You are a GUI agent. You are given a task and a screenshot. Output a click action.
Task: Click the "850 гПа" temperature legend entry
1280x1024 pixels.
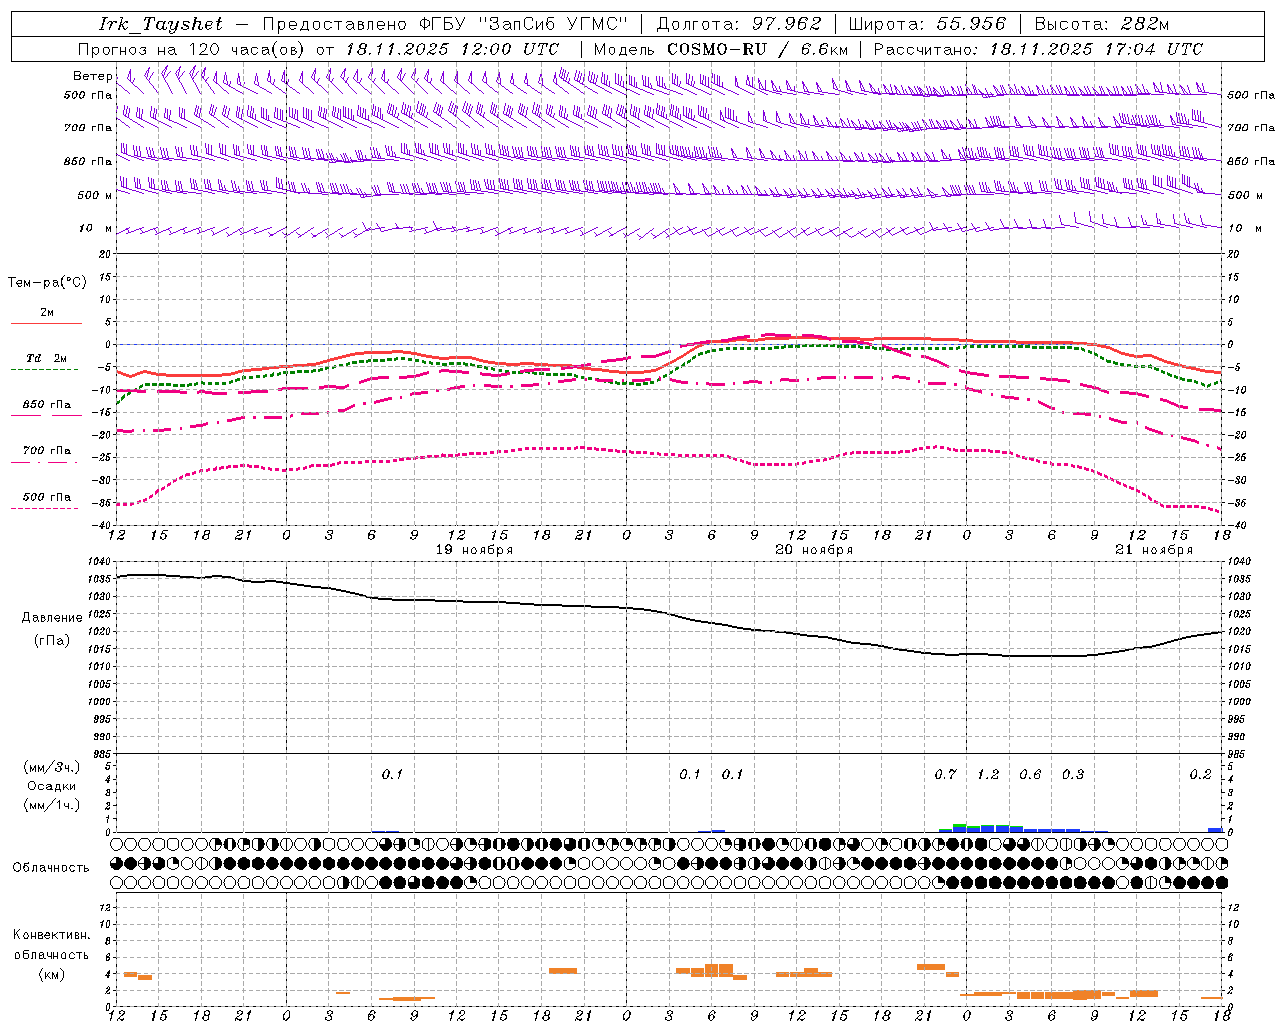[x=46, y=405]
